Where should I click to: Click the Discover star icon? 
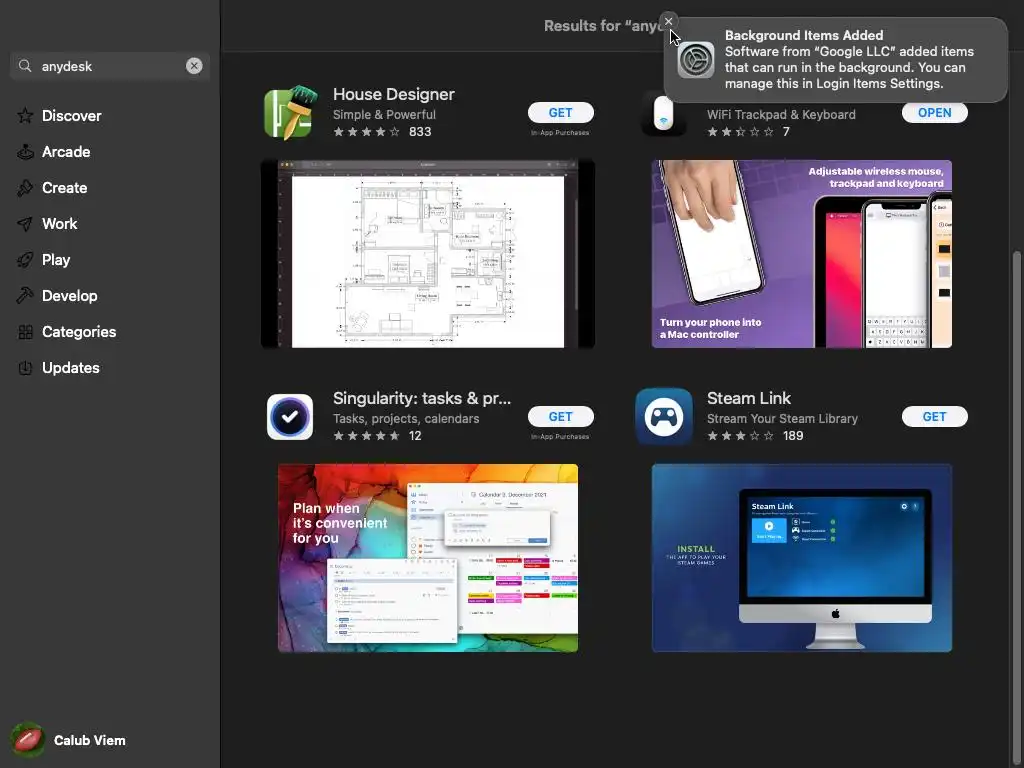coord(25,116)
